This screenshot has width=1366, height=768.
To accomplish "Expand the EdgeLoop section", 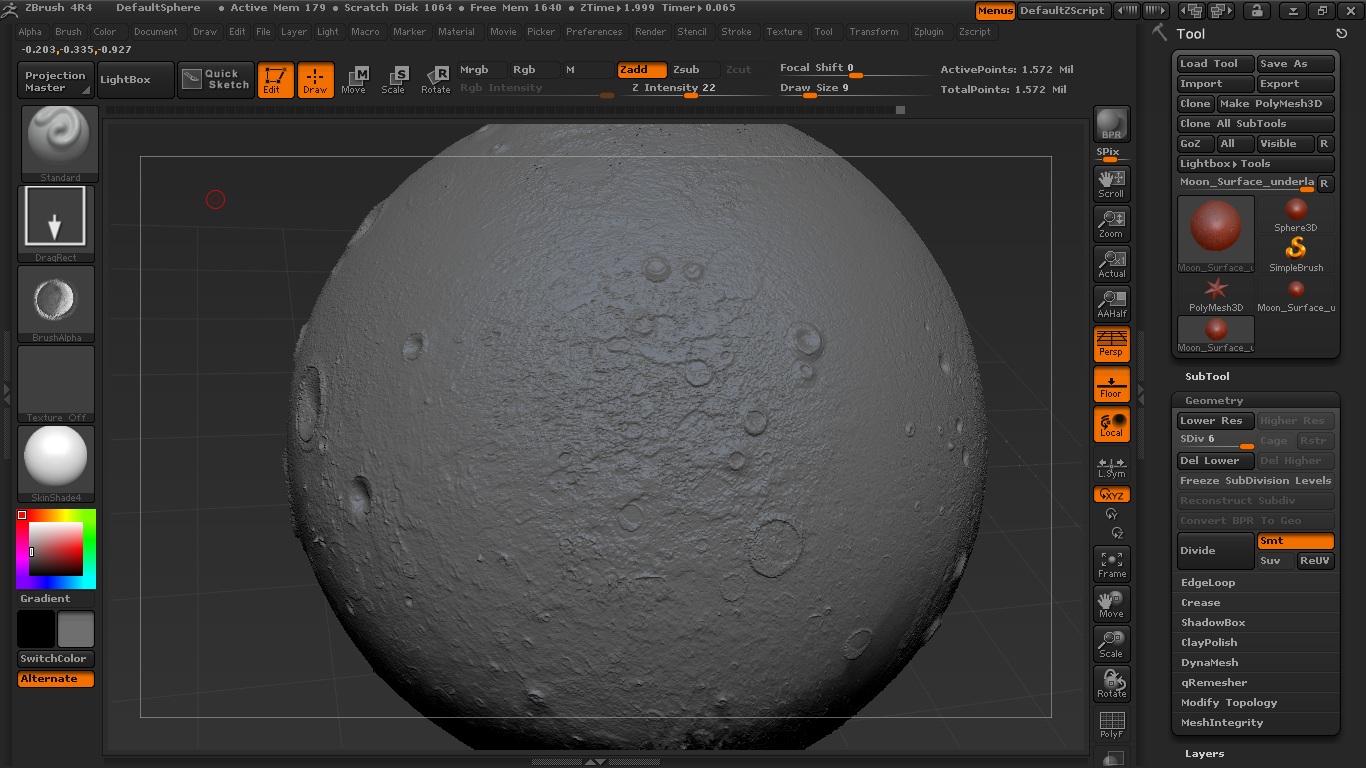I will tap(1208, 582).
